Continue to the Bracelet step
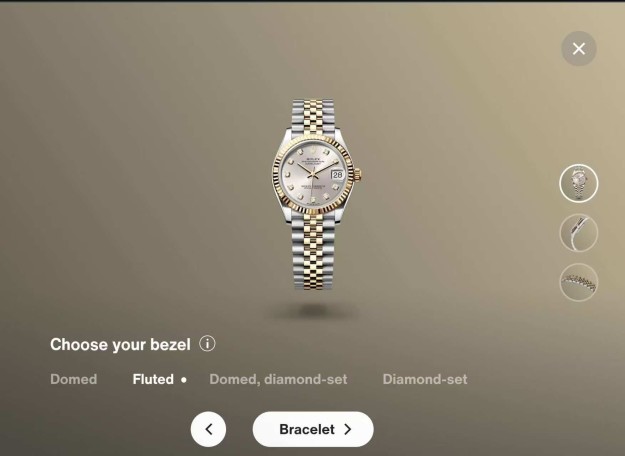 pos(313,429)
